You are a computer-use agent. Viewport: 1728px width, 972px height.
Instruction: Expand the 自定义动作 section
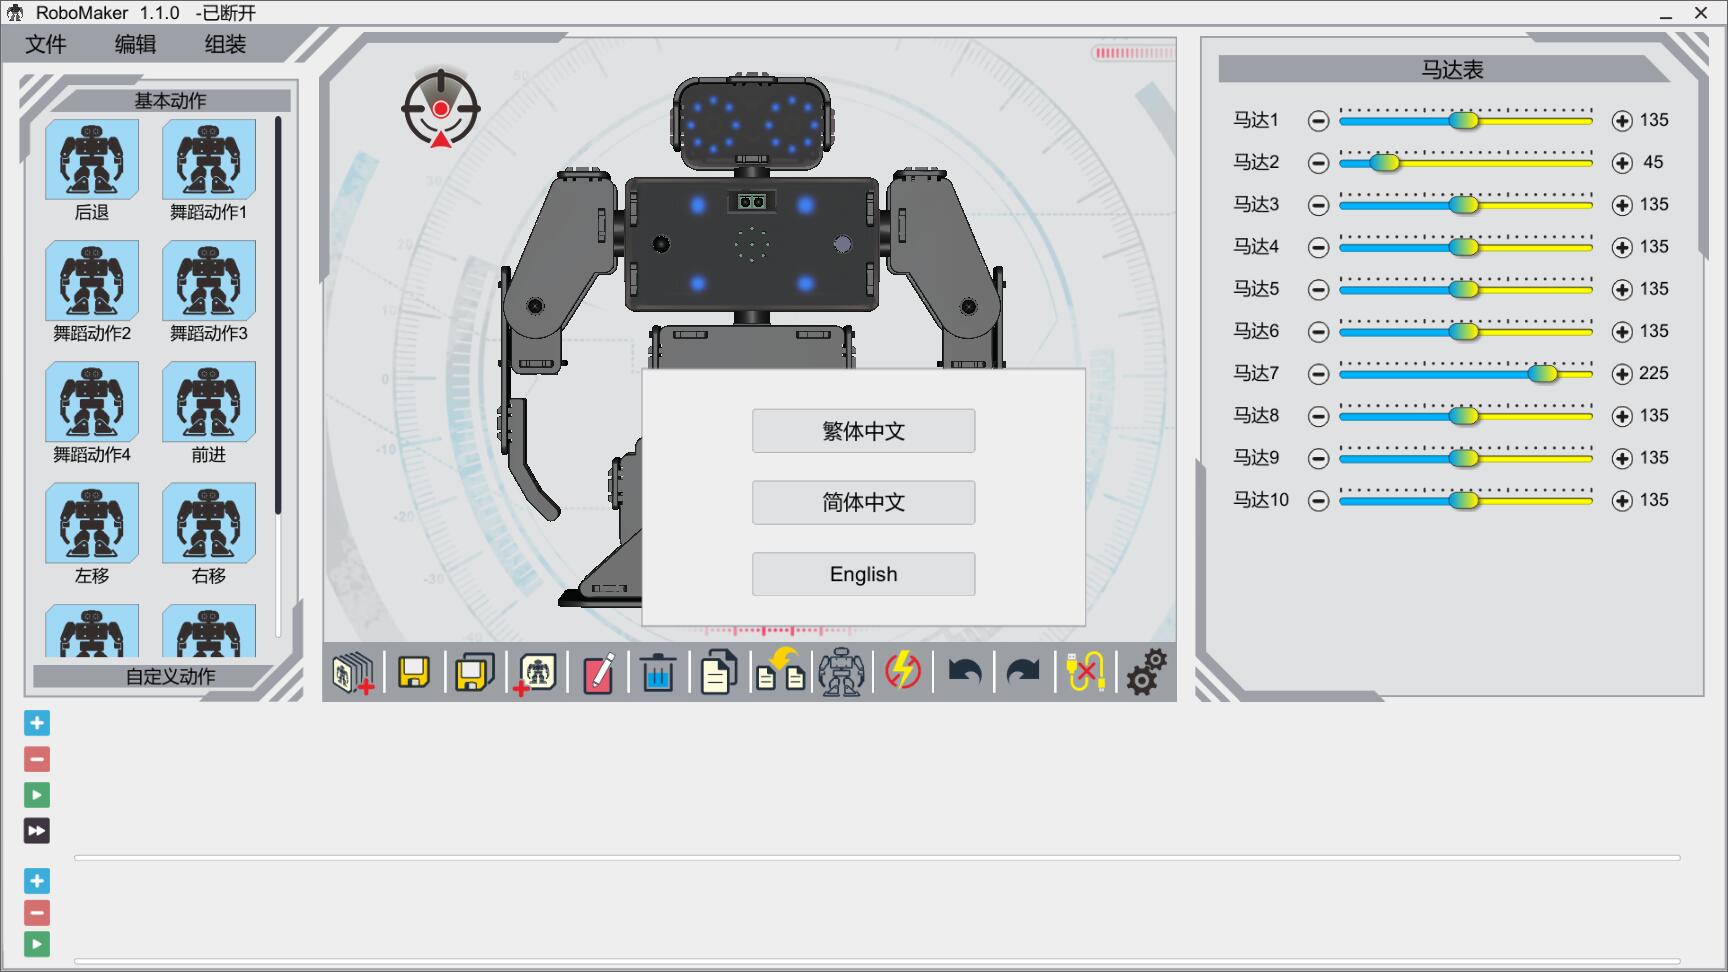pyautogui.click(x=170, y=676)
